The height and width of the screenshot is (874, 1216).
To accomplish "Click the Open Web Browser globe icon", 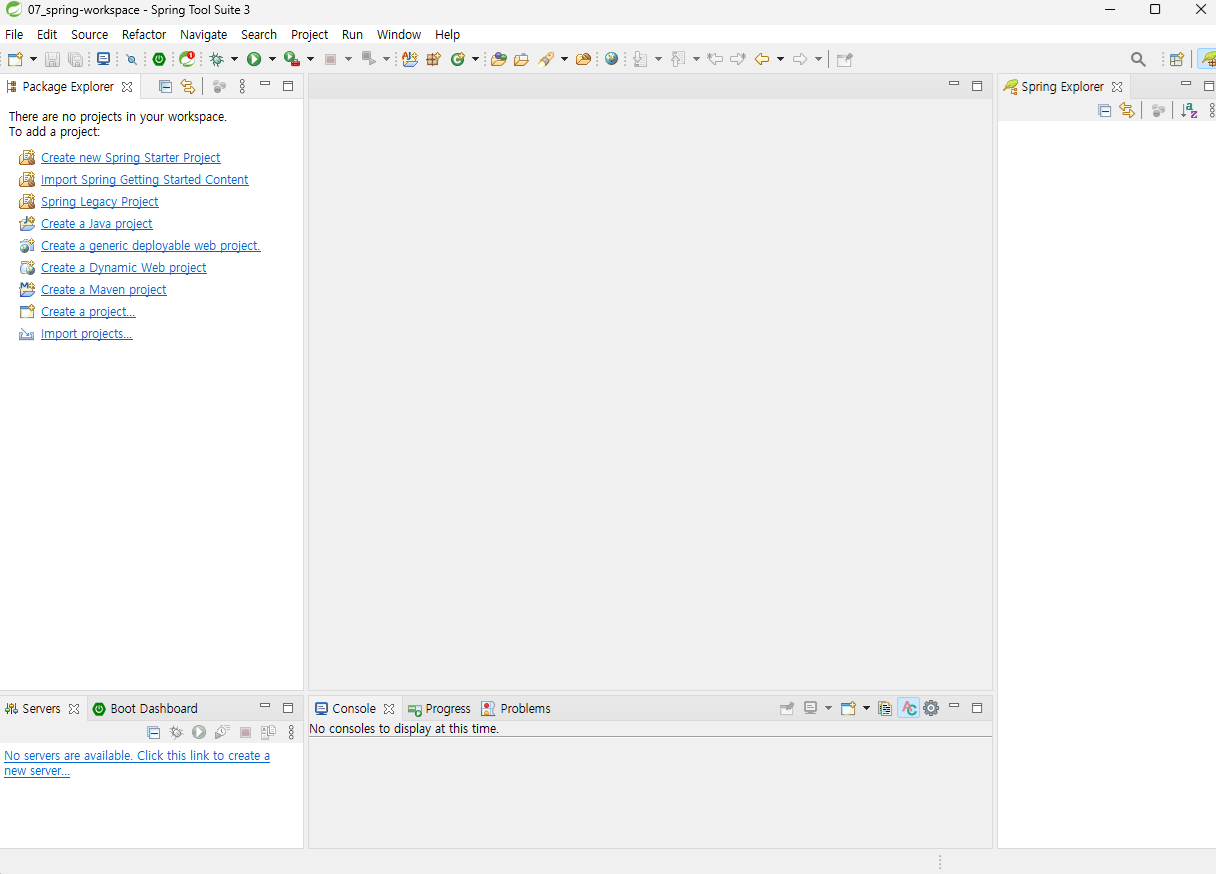I will pyautogui.click(x=611, y=59).
